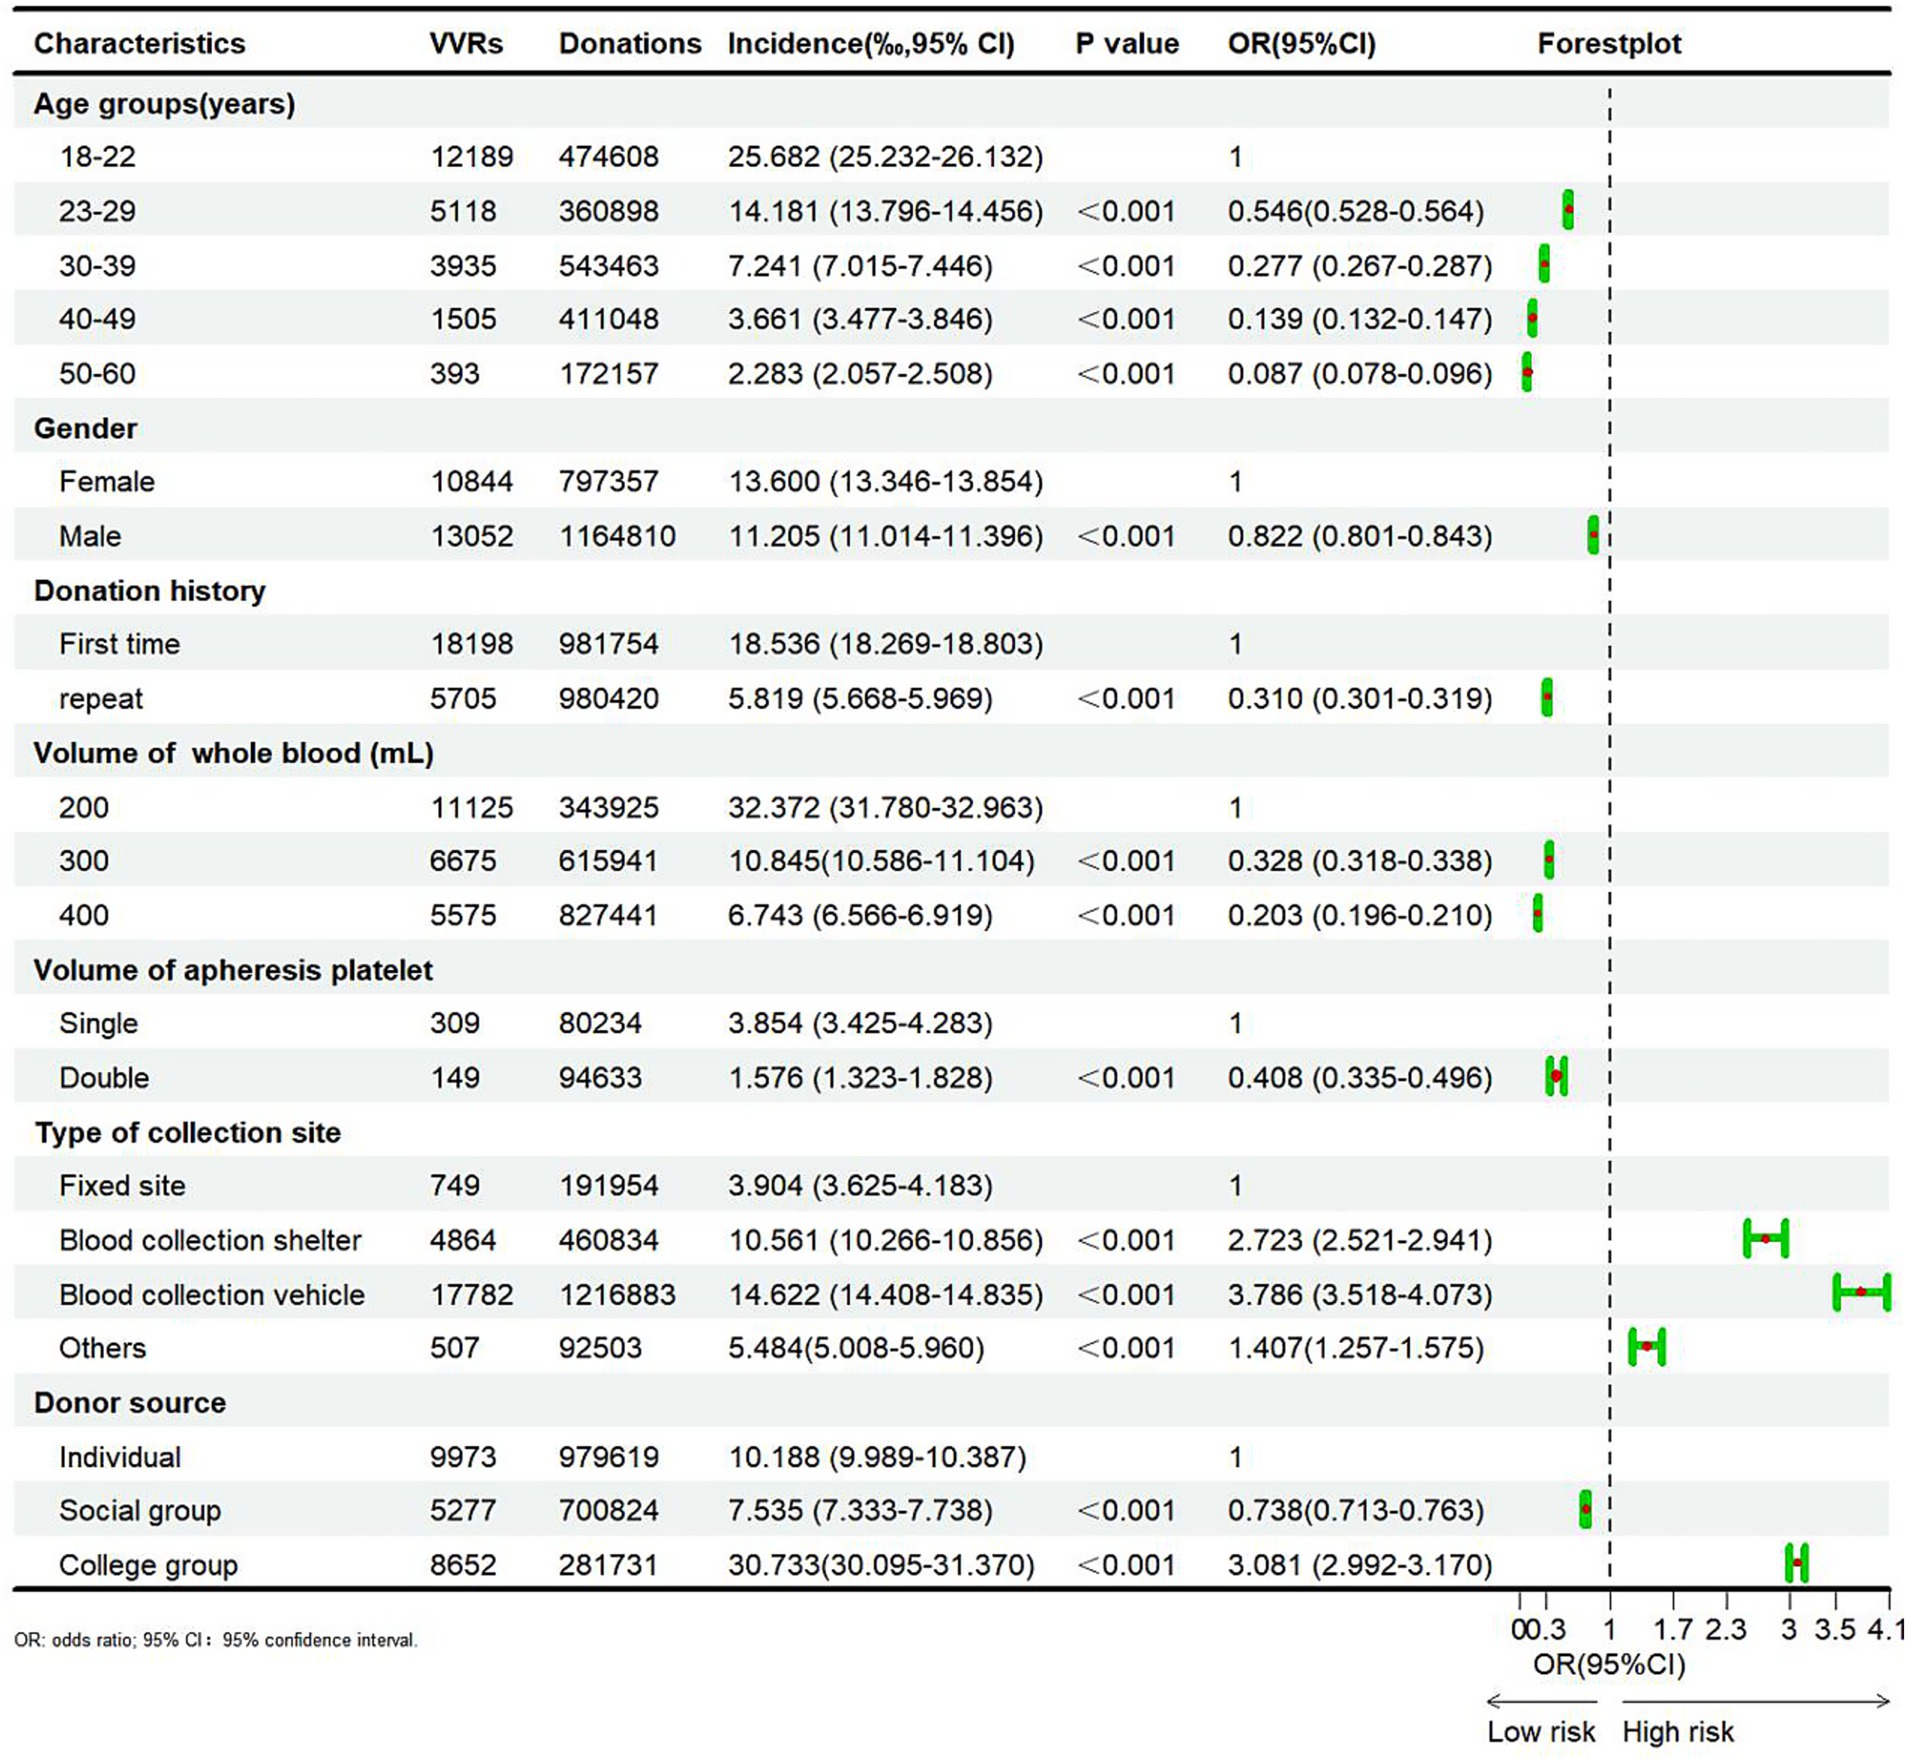Select the First time row label
Image resolution: width=1907 pixels, height=1760 pixels.
(x=119, y=644)
